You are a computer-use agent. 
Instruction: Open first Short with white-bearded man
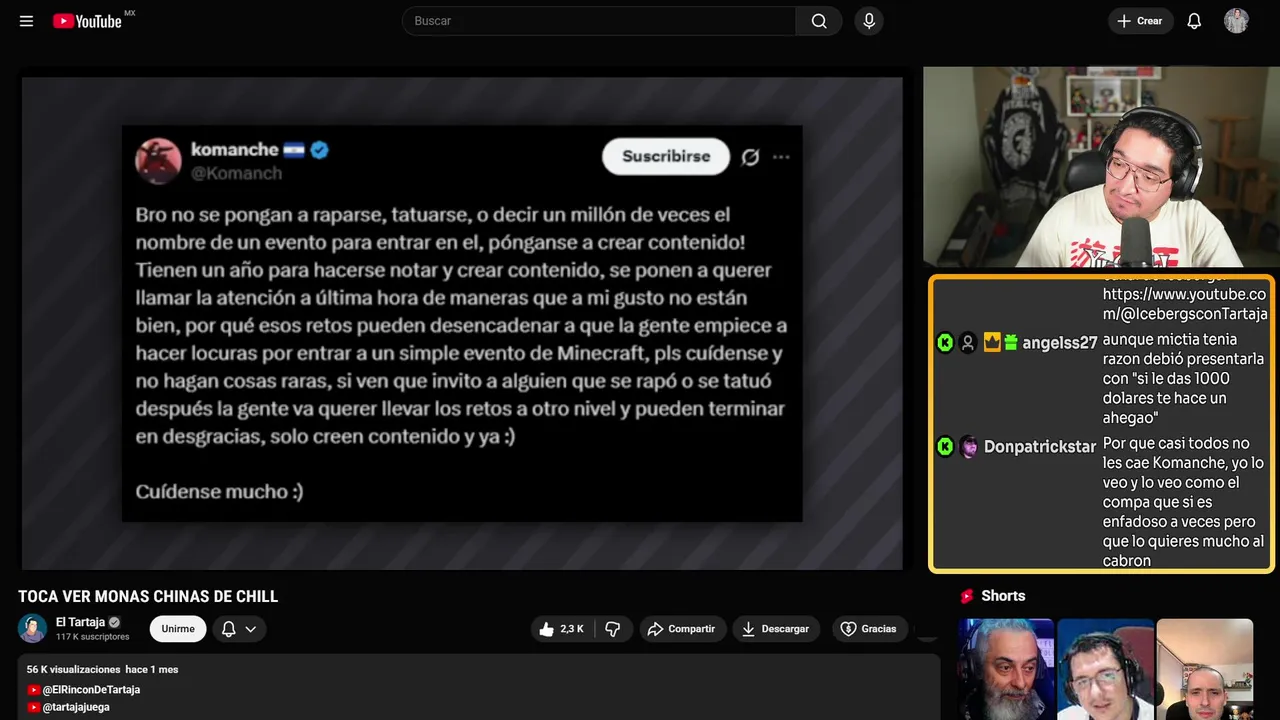1006,669
